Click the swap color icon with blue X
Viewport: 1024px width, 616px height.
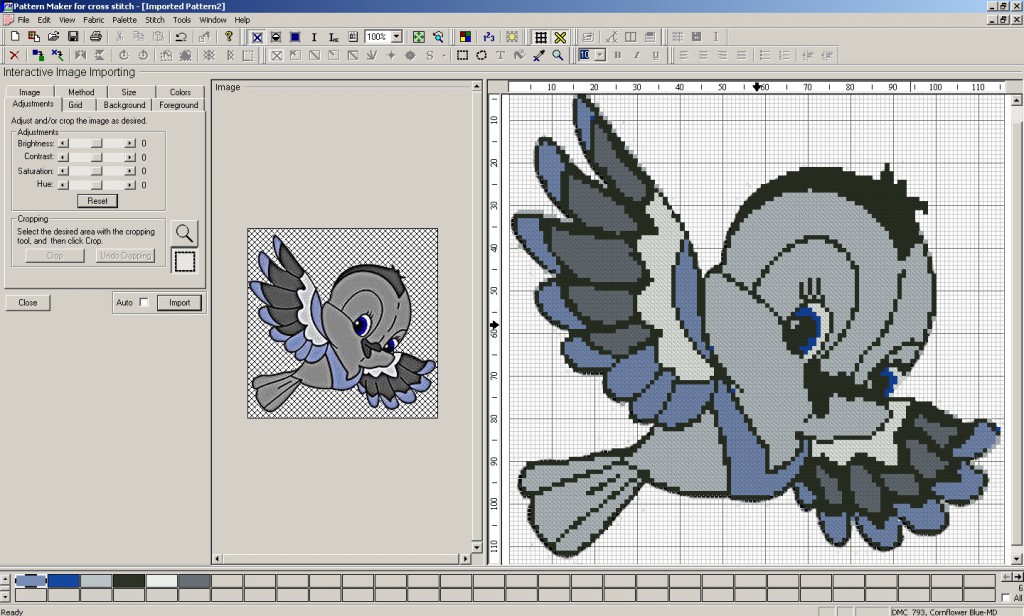click(x=57, y=56)
